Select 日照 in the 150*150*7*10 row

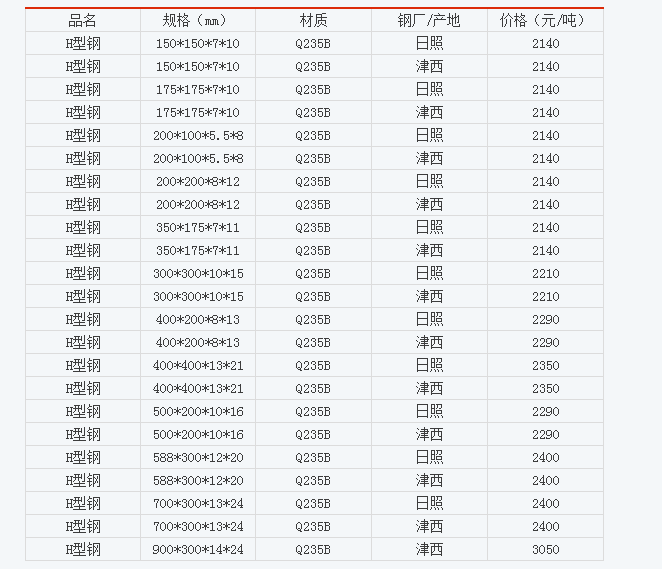(x=429, y=43)
